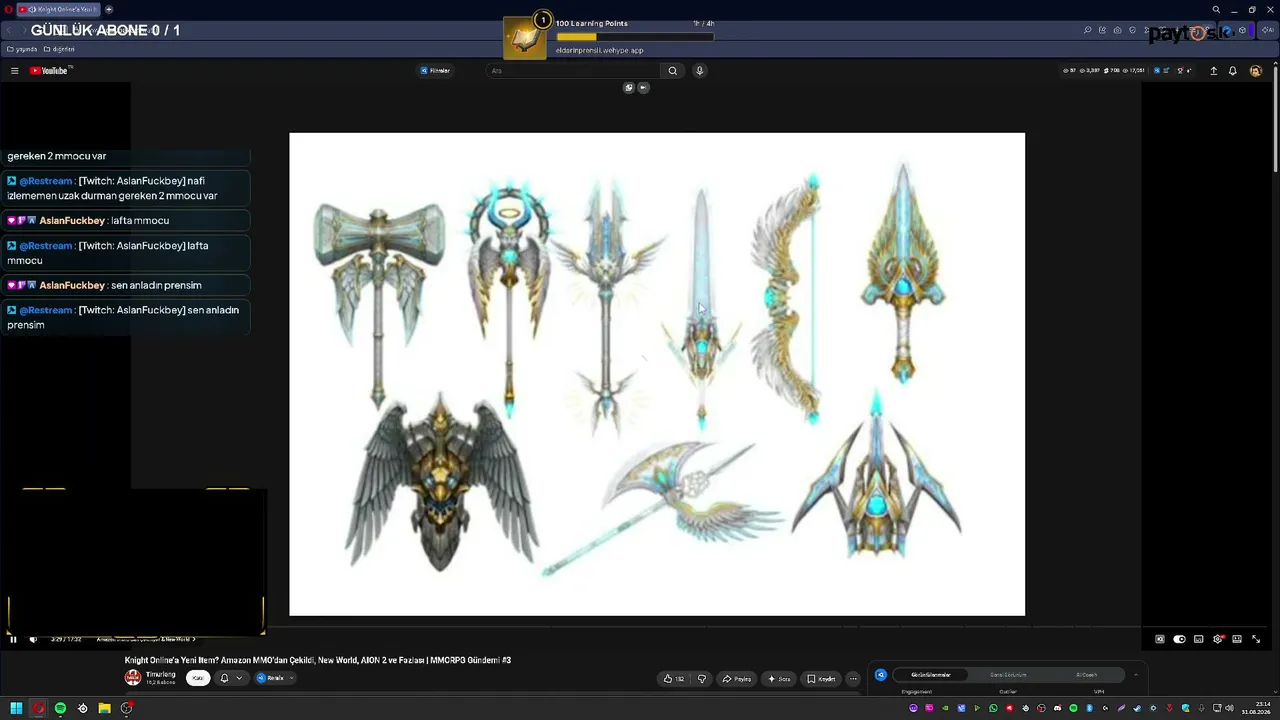Save the video with Kaydet
Screen dimensions: 1280x720
click(x=821, y=679)
